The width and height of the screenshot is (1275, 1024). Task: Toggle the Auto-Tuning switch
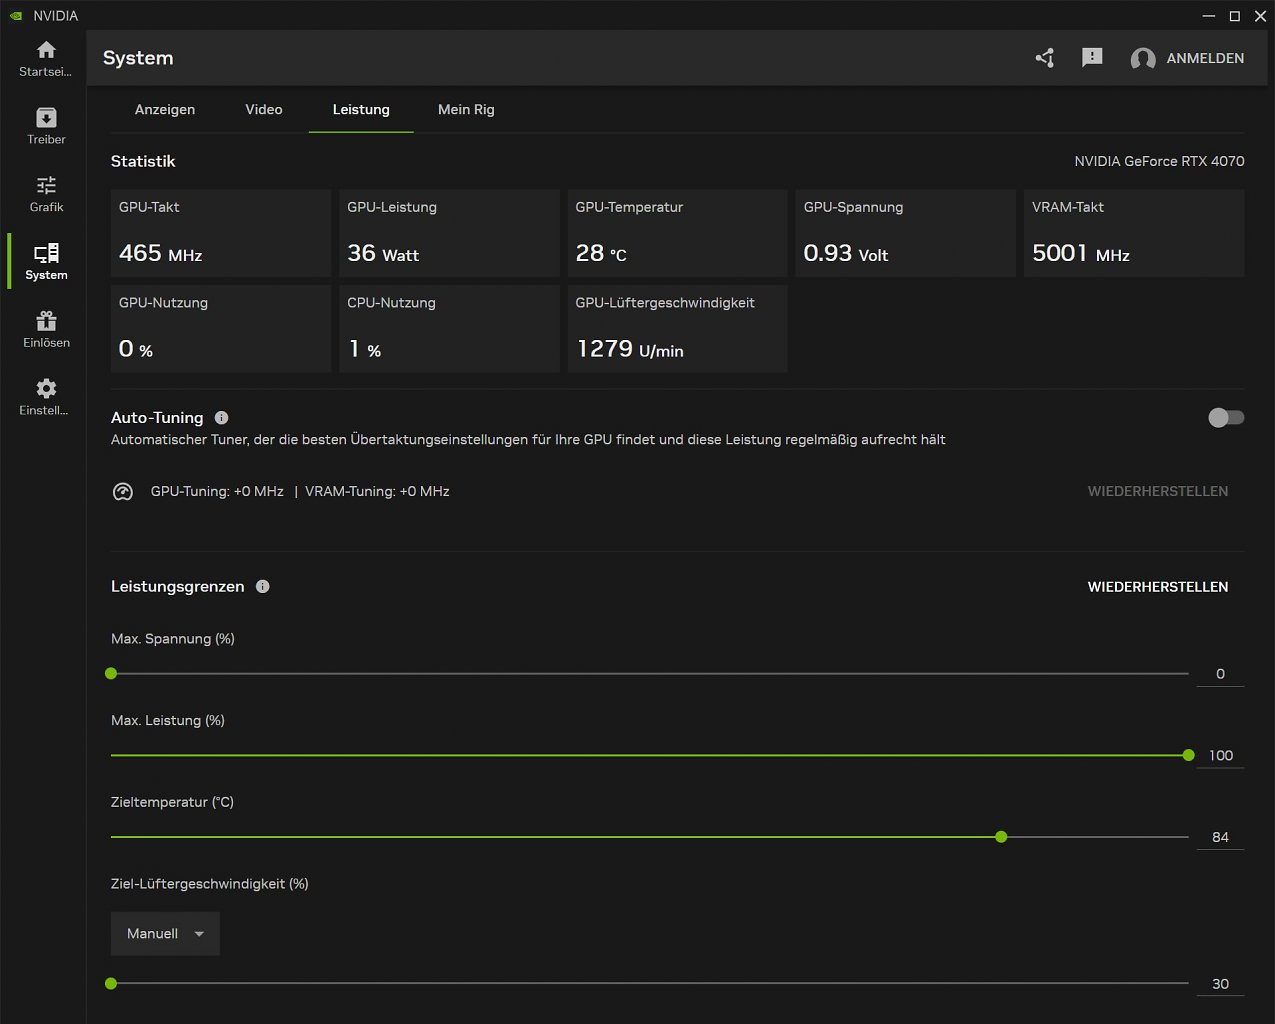(1226, 418)
